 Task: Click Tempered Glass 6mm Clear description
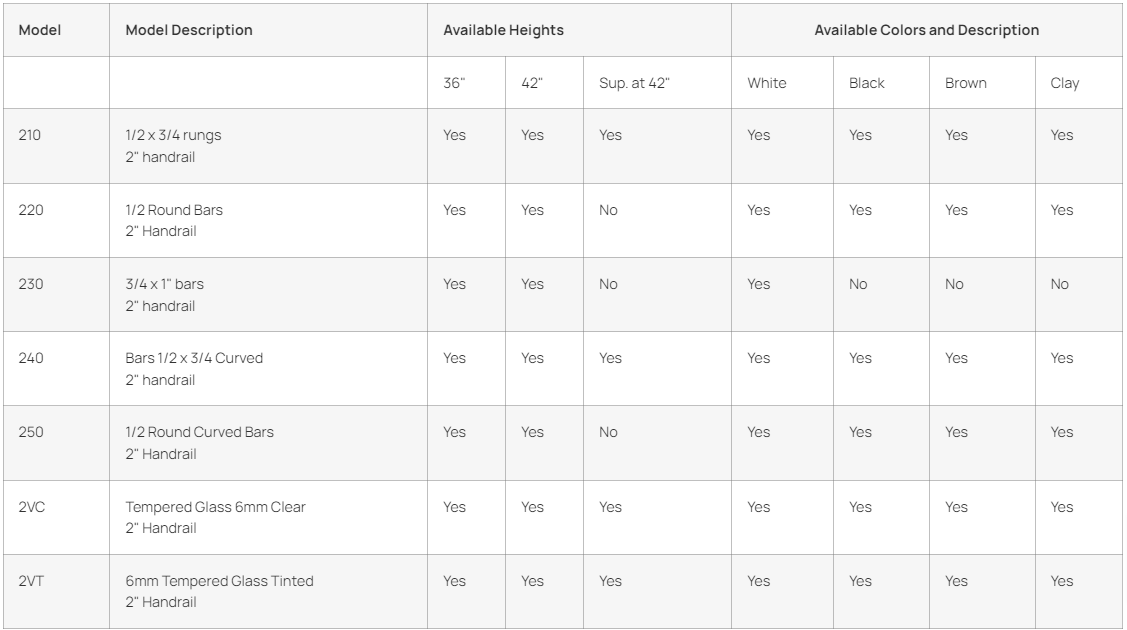pyautogui.click(x=216, y=507)
